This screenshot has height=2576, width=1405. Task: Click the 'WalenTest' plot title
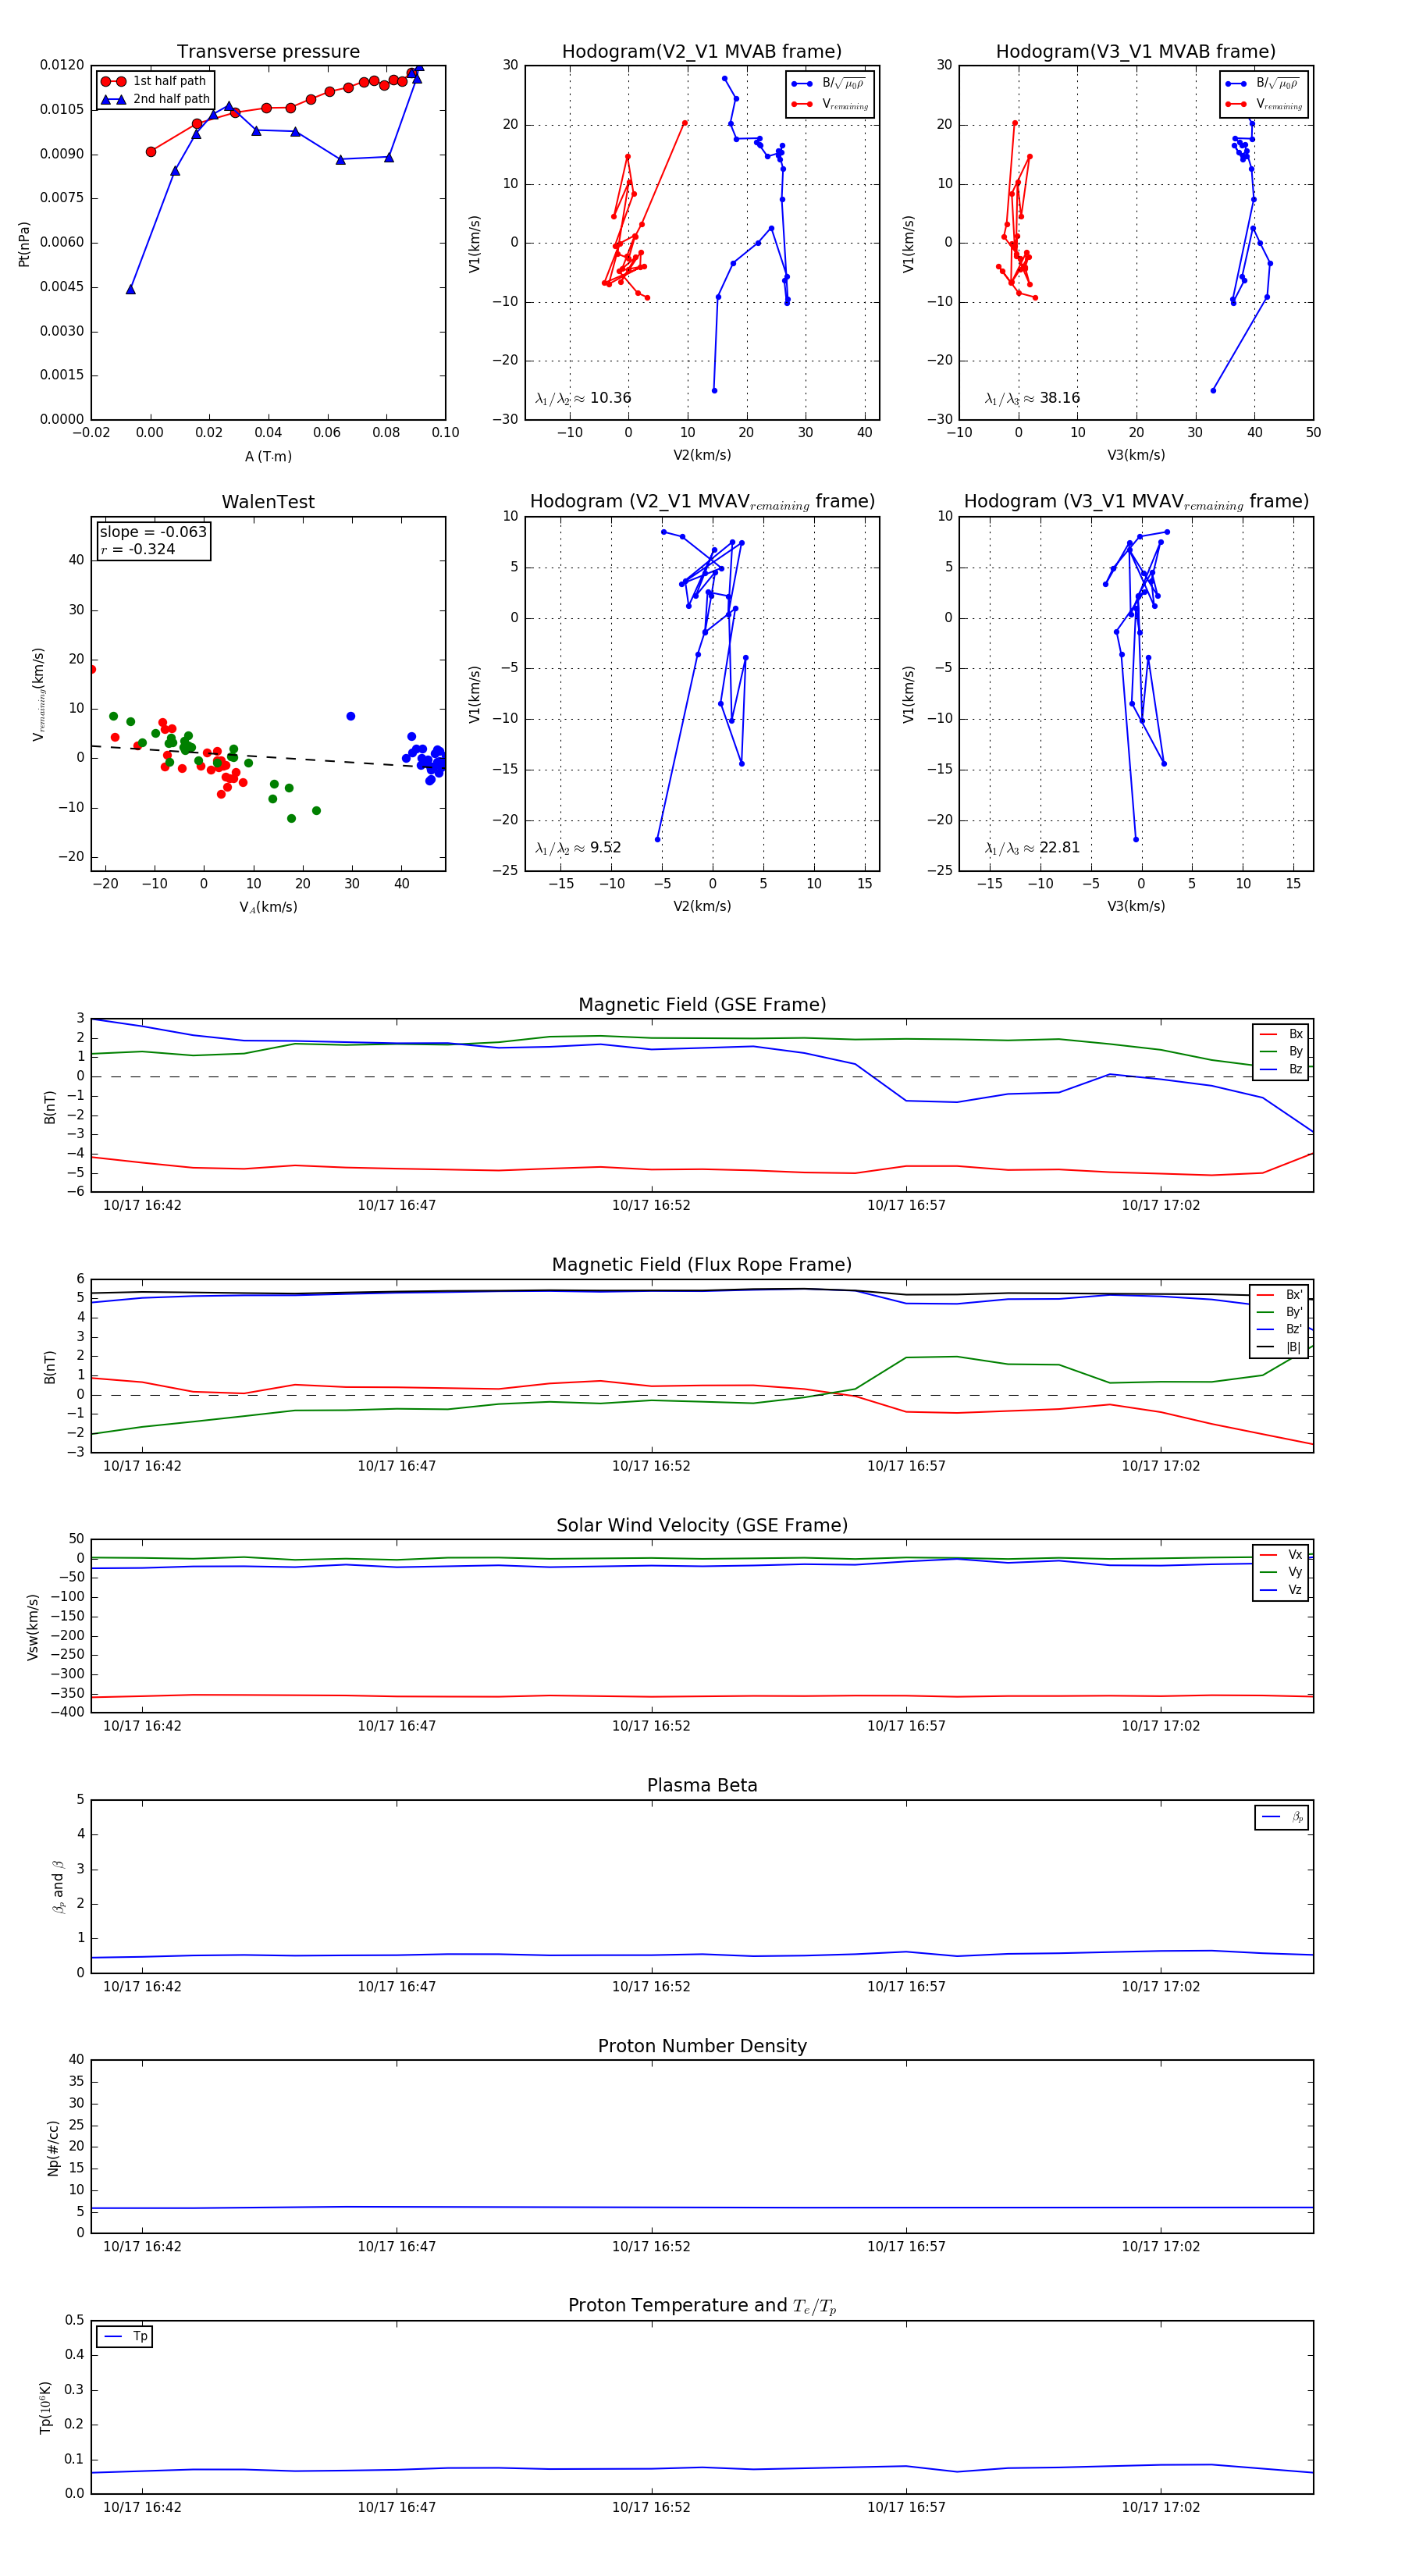[x=268, y=502]
